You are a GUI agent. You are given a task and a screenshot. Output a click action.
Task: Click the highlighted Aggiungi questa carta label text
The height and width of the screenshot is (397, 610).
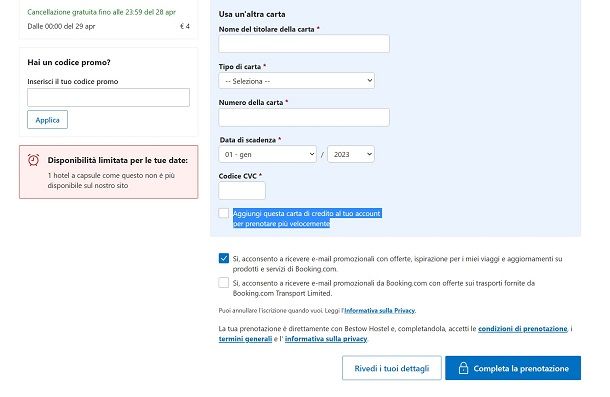pyautogui.click(x=307, y=218)
